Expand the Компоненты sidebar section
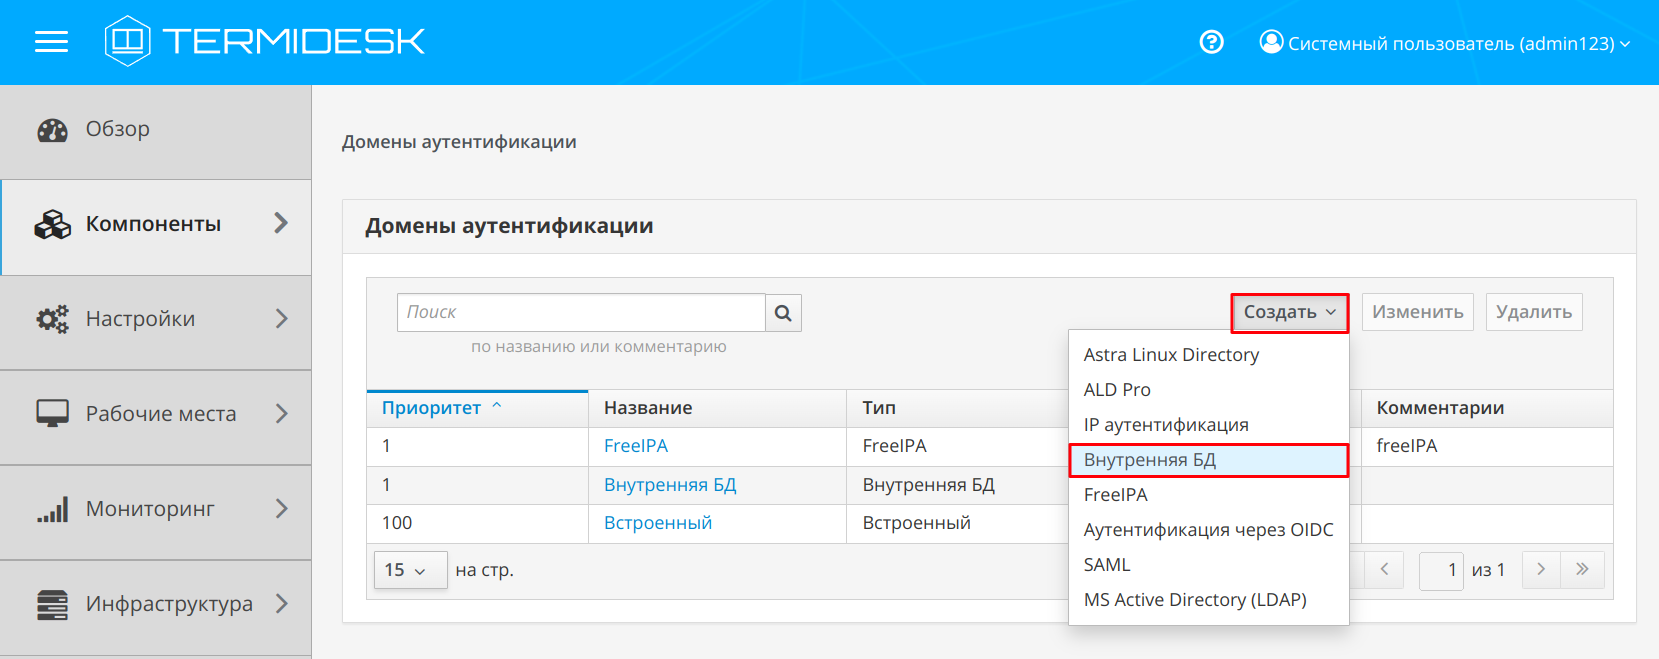Viewport: 1659px width, 659px height. [x=155, y=225]
